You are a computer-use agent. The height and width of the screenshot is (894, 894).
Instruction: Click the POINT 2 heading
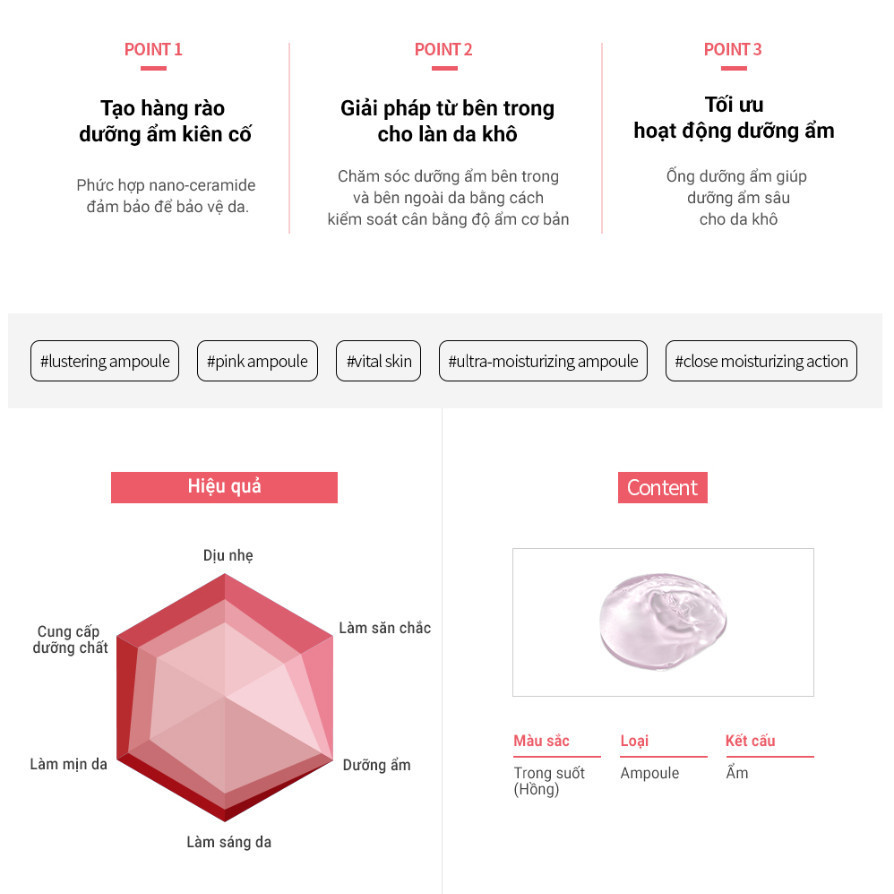click(443, 49)
